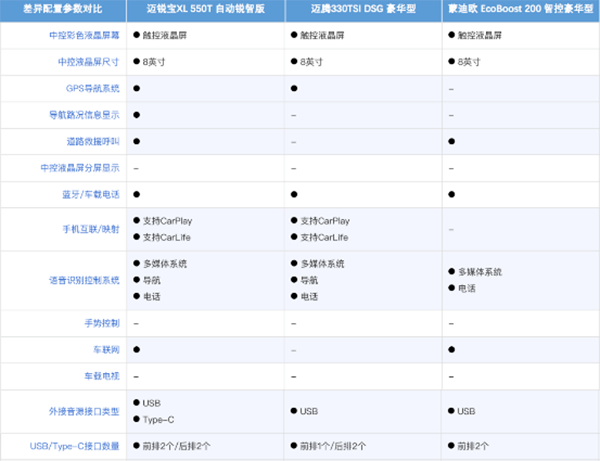Click 导航 under 迈锐宝XL voice recognition
This screenshot has width=600, height=461.
click(152, 280)
